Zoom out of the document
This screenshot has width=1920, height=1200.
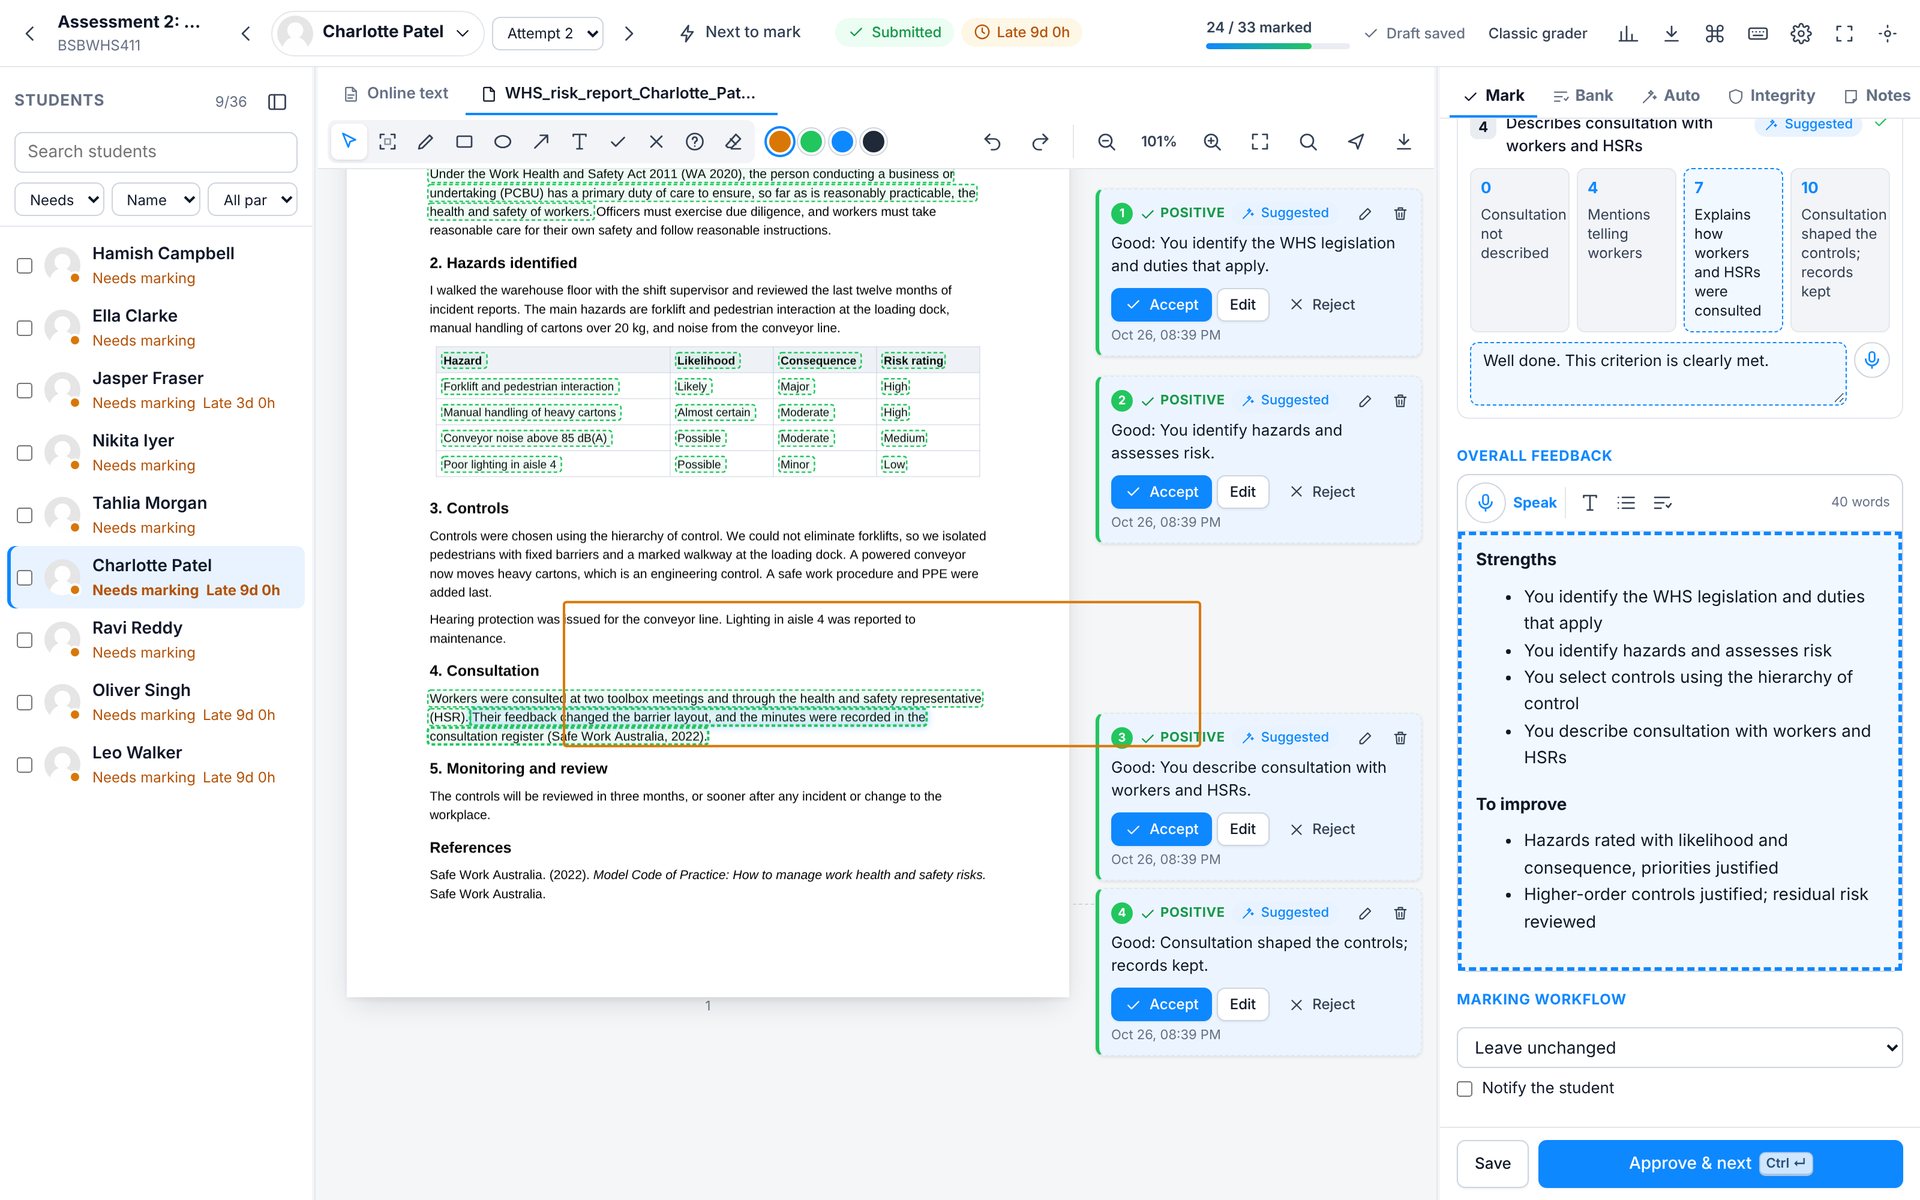click(1106, 142)
